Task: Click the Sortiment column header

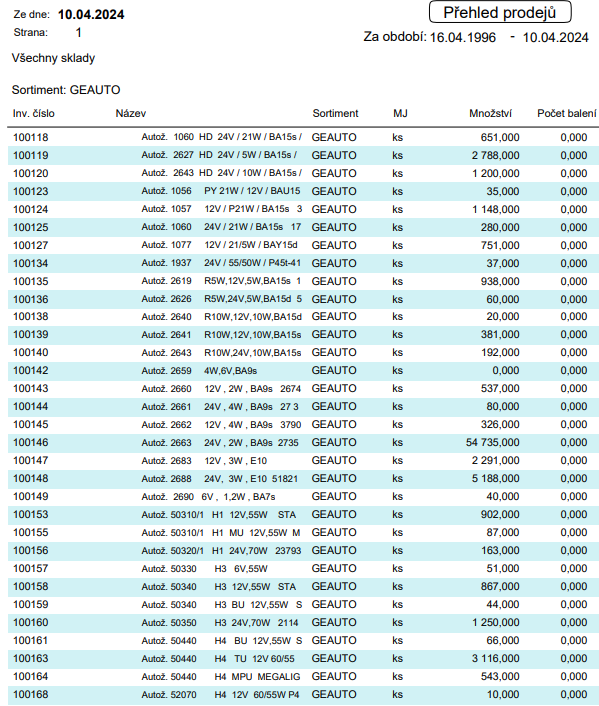Action: (335, 113)
